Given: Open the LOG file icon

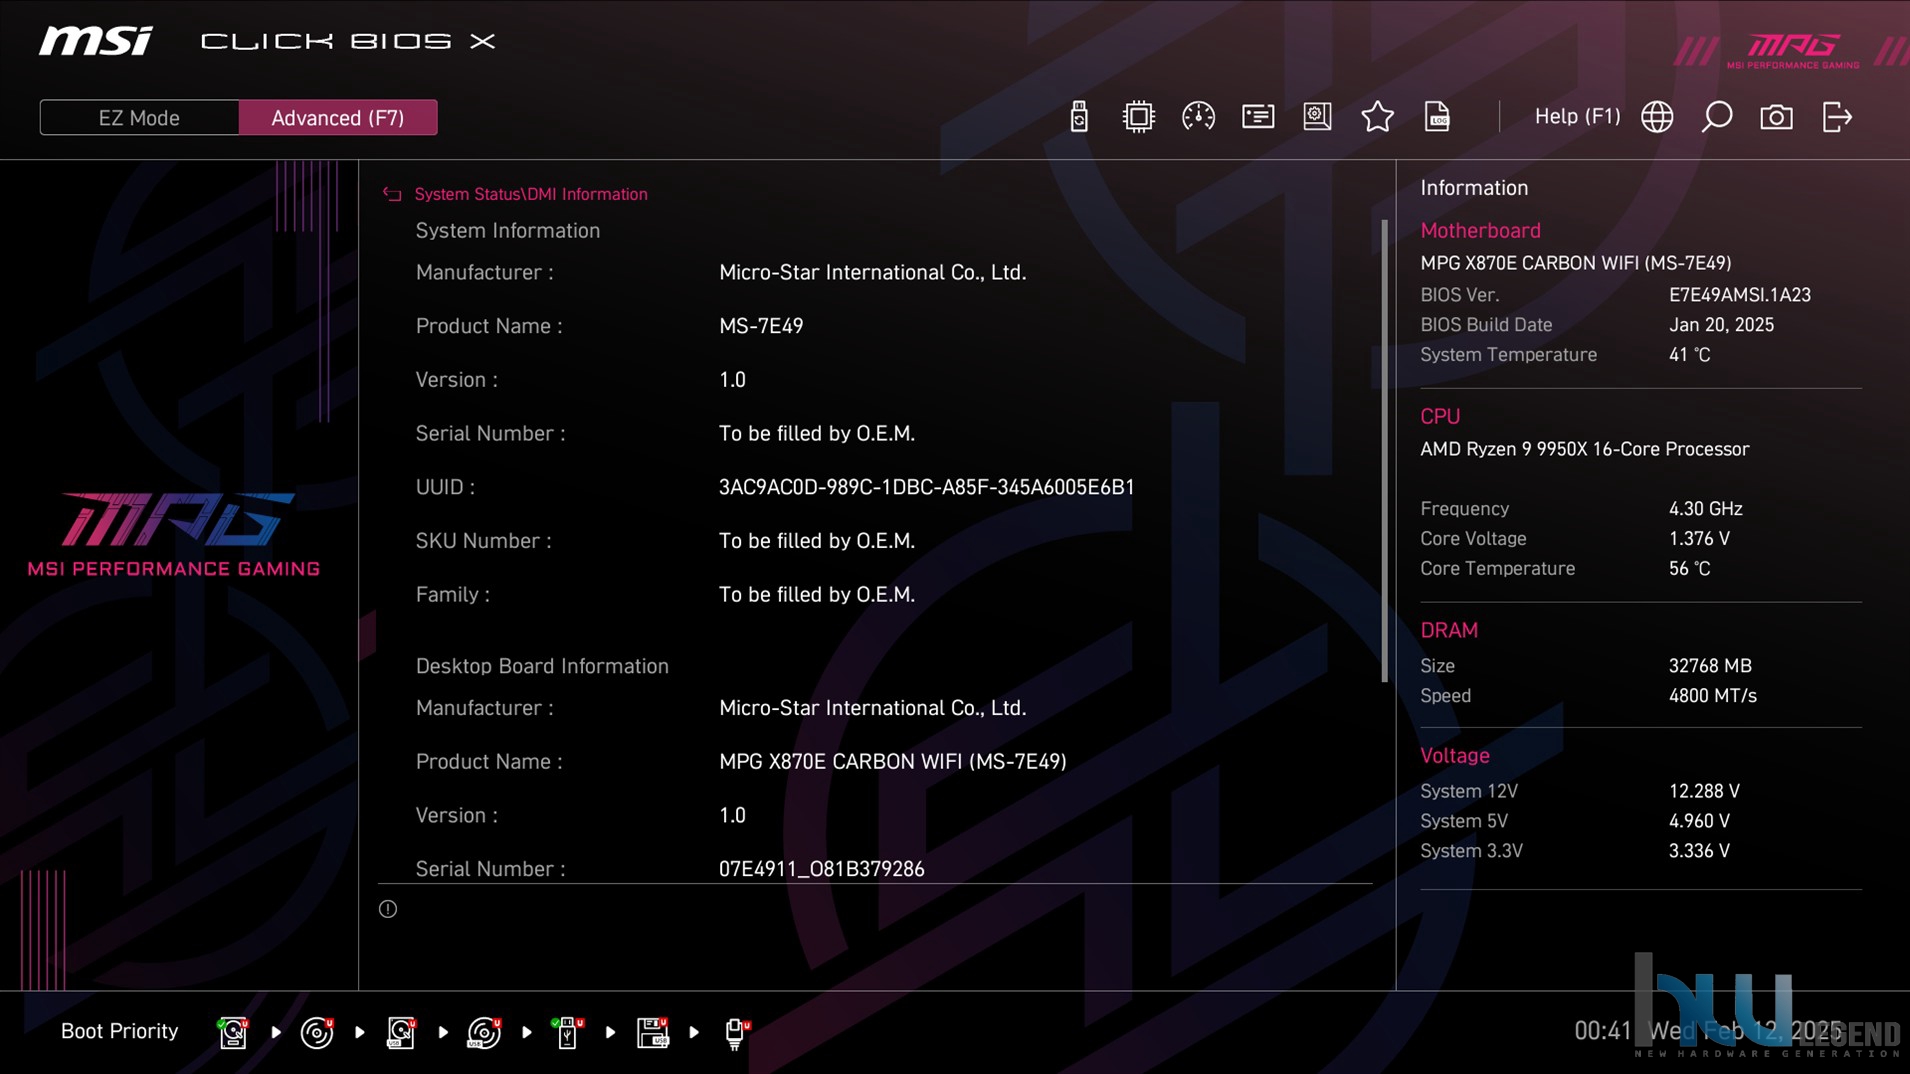Looking at the screenshot, I should coord(1437,117).
